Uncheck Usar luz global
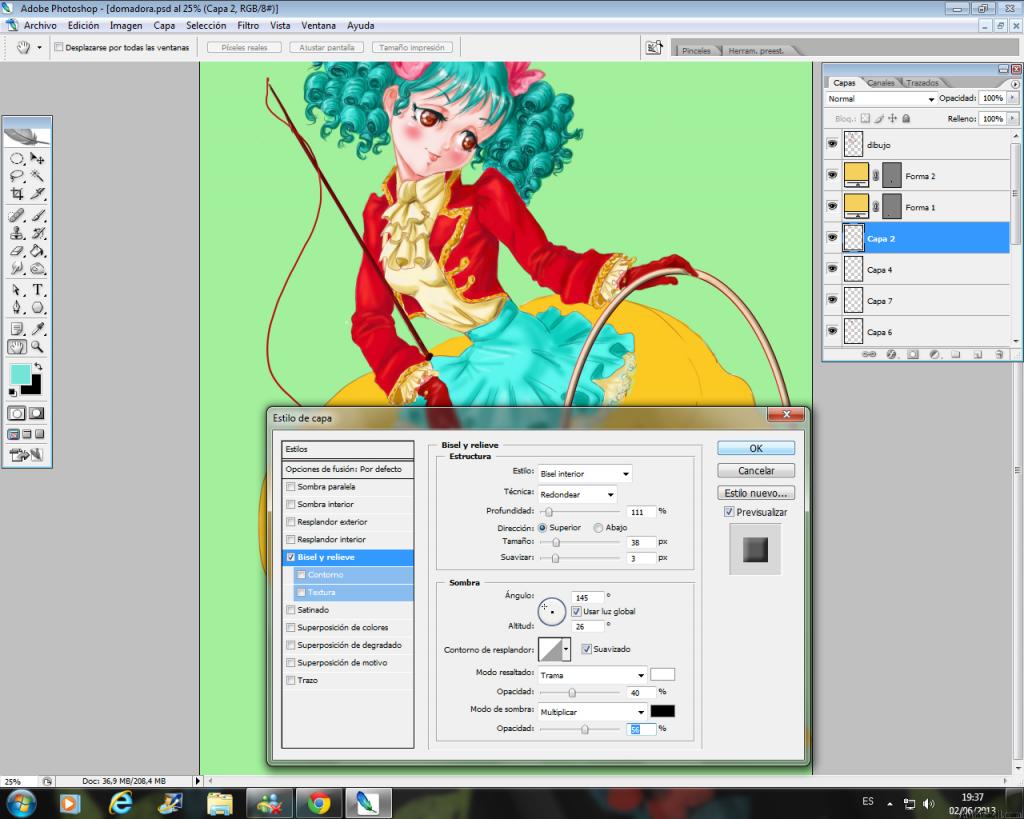Image resolution: width=1024 pixels, height=819 pixels. click(576, 612)
